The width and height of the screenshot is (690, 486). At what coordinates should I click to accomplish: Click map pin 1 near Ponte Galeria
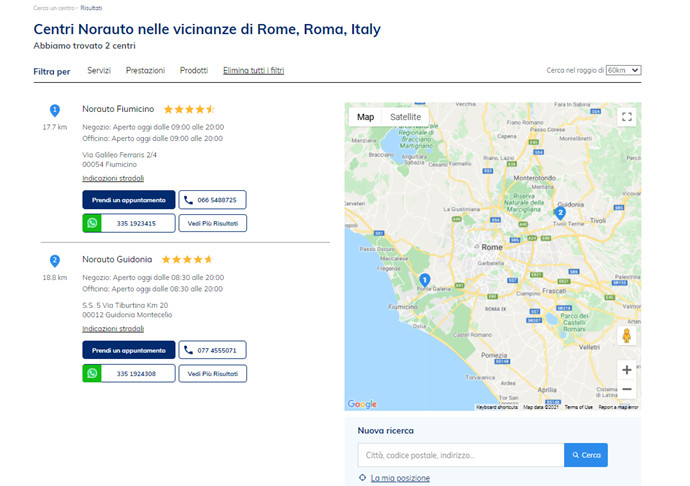(x=424, y=280)
